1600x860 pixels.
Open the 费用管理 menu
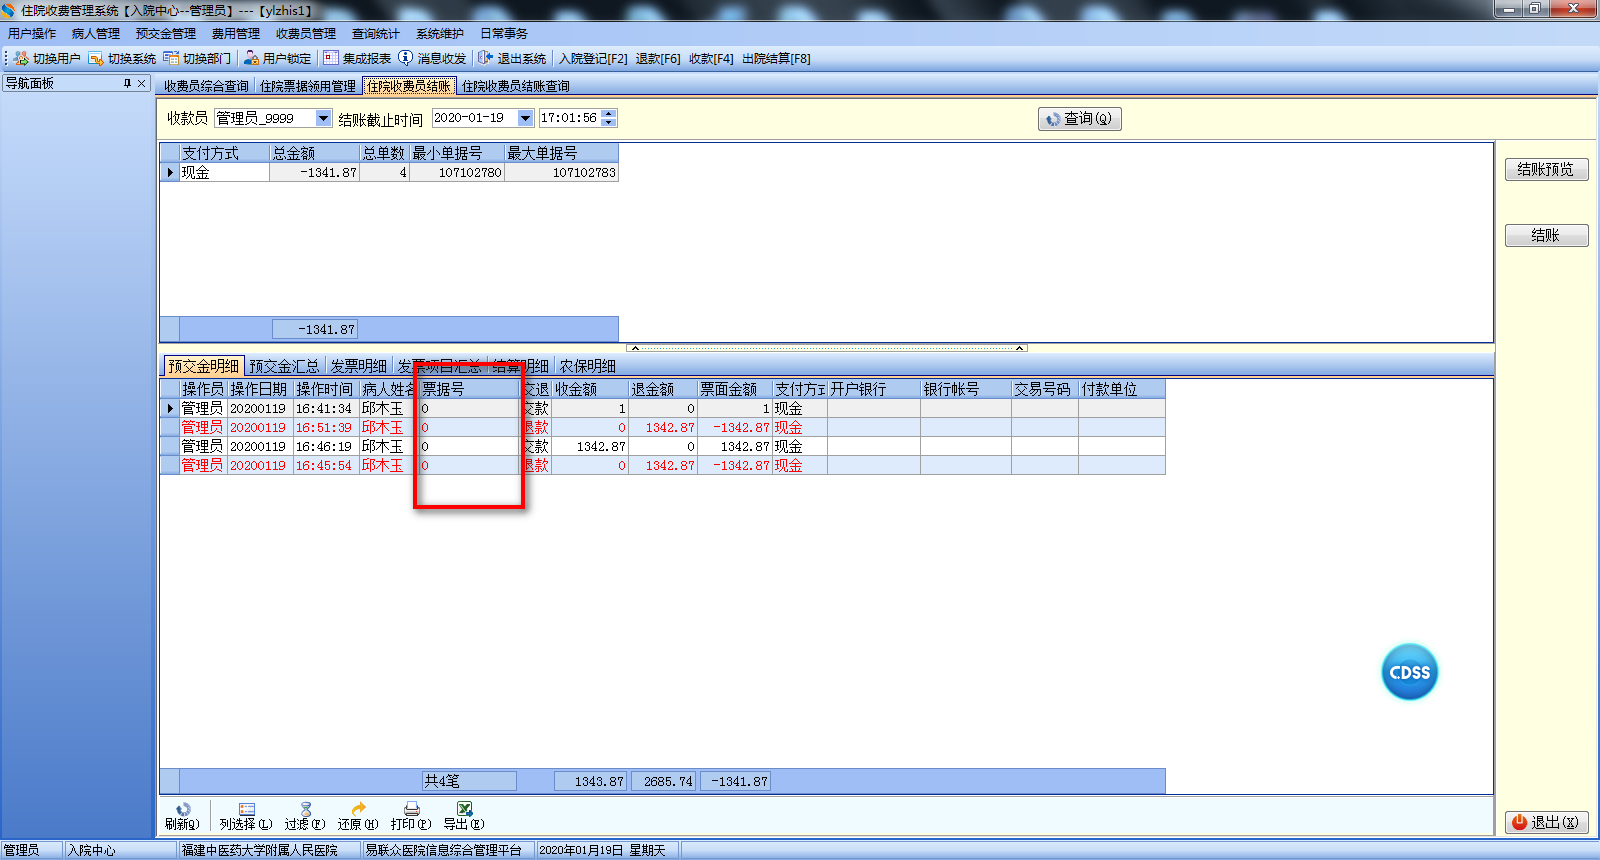pos(236,34)
